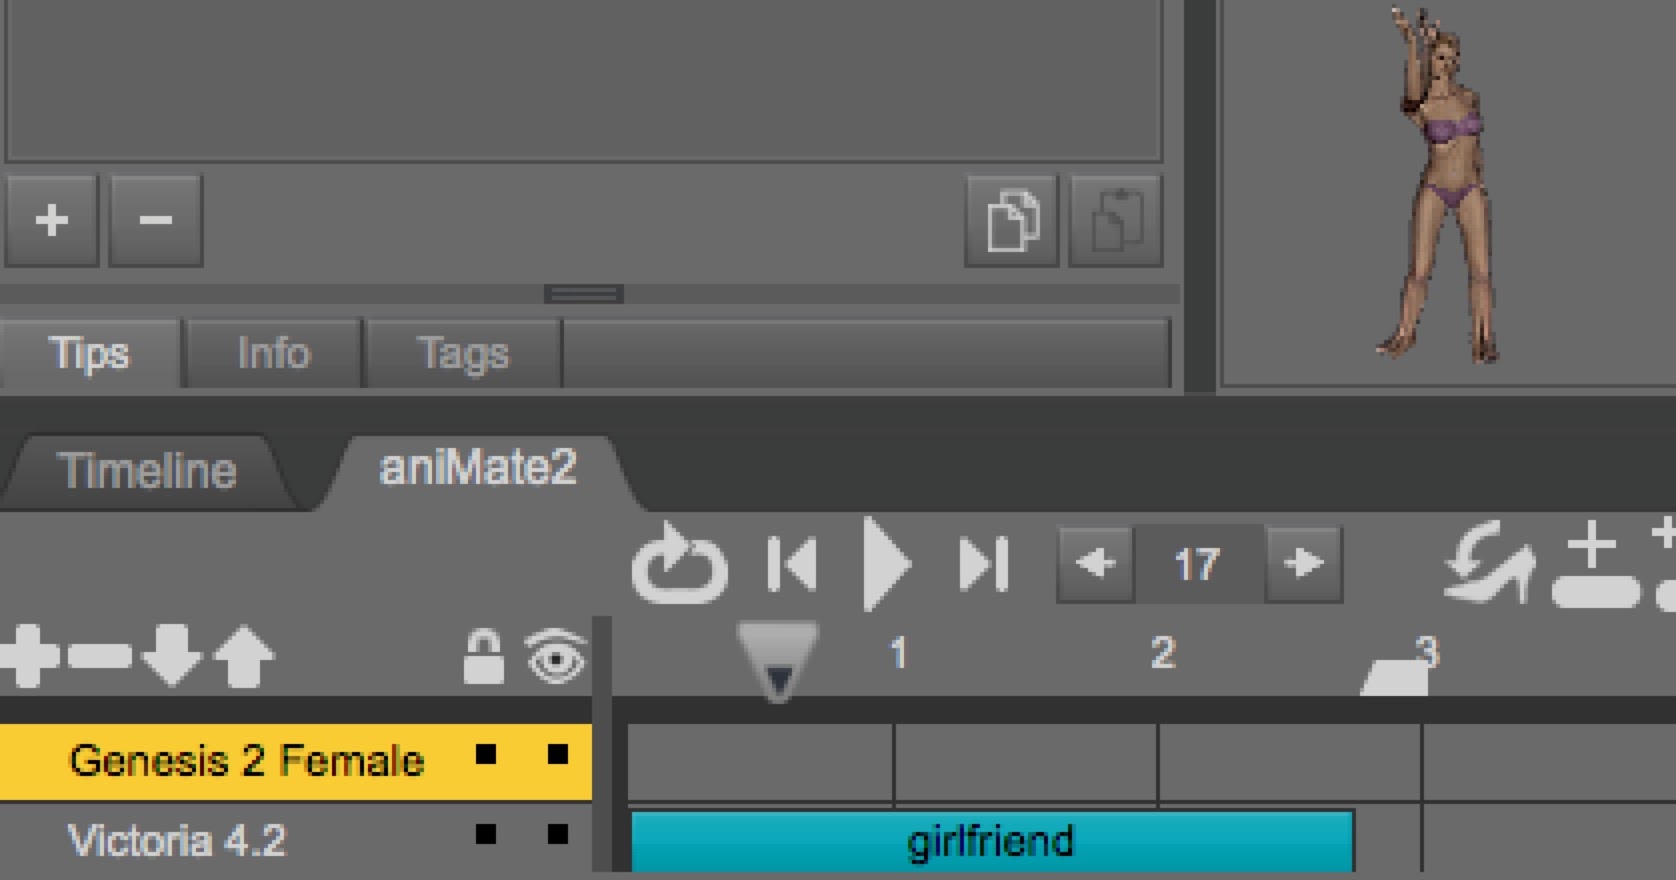
Task: Switch to the Timeline tab
Action: [x=147, y=471]
